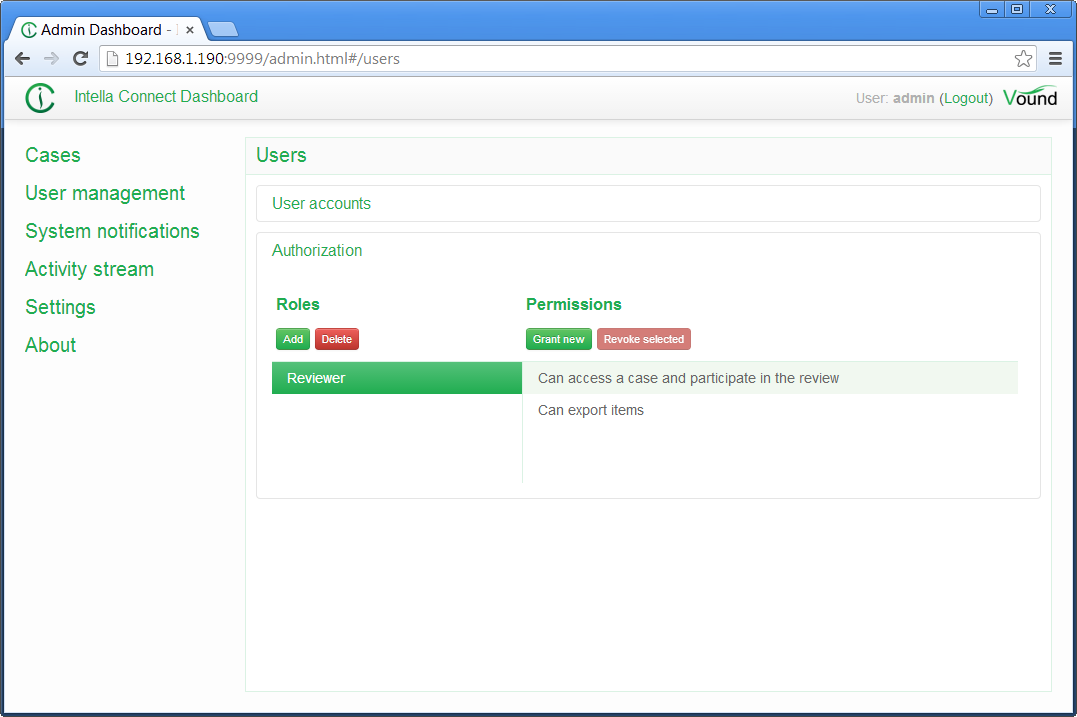Screen dimensions: 1077x717
Task: Expand the User accounts section
Action: [321, 204]
